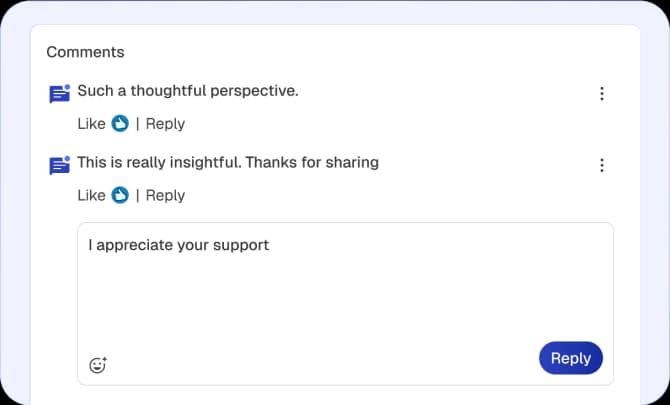Screen dimensions: 670x405
Task: Click the unread dot on the second comment icon
Action: click(67, 158)
